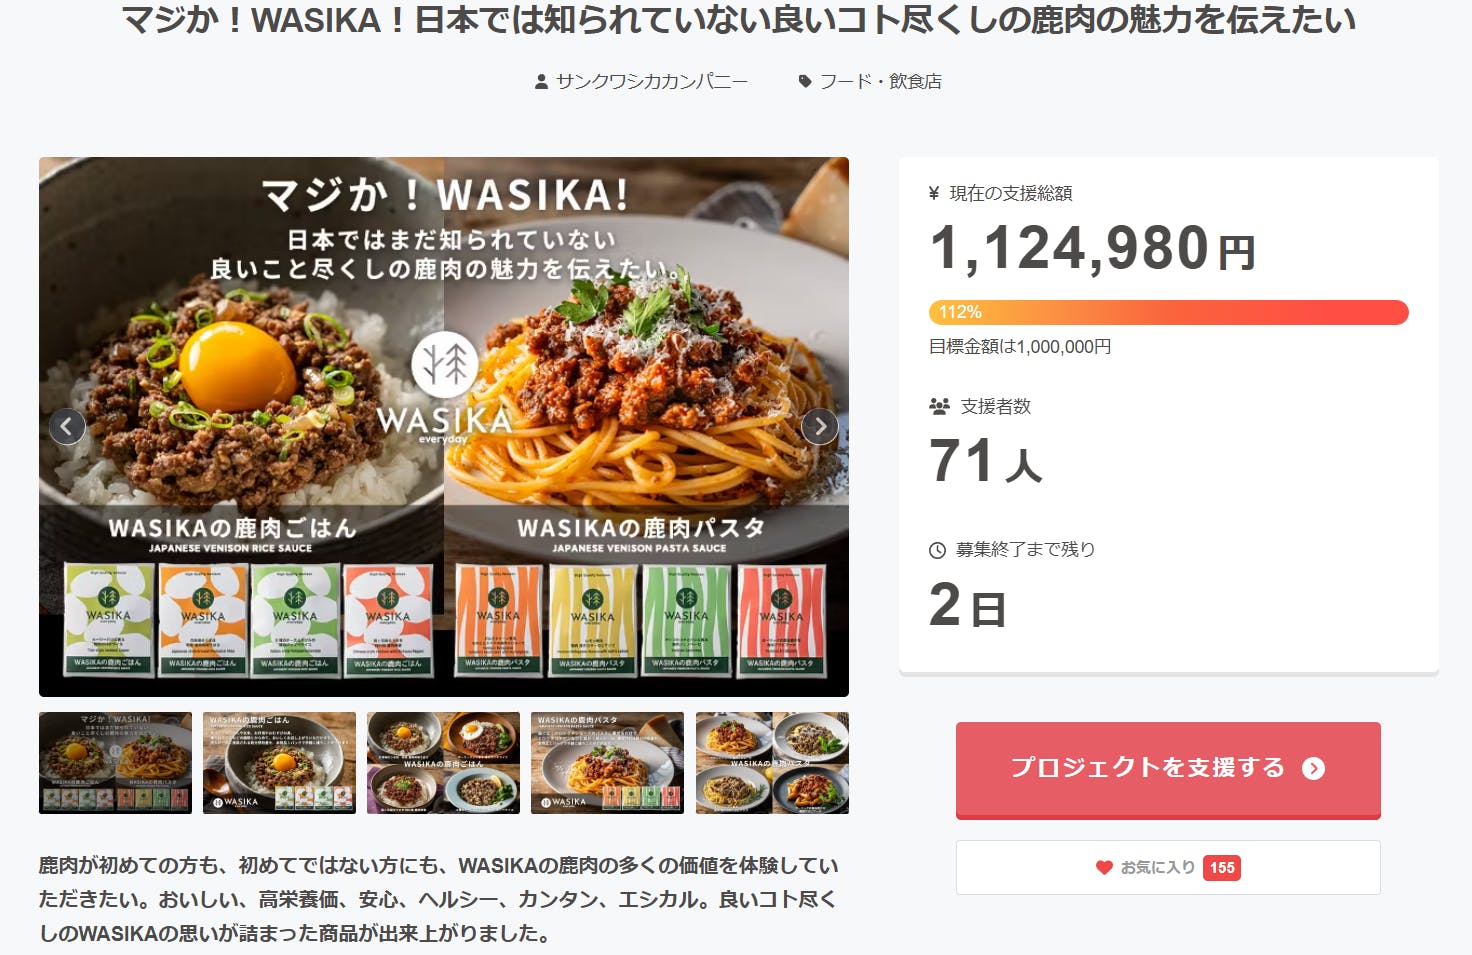Click the arrow icon in the support button
Image resolution: width=1472 pixels, height=955 pixels.
(1313, 768)
